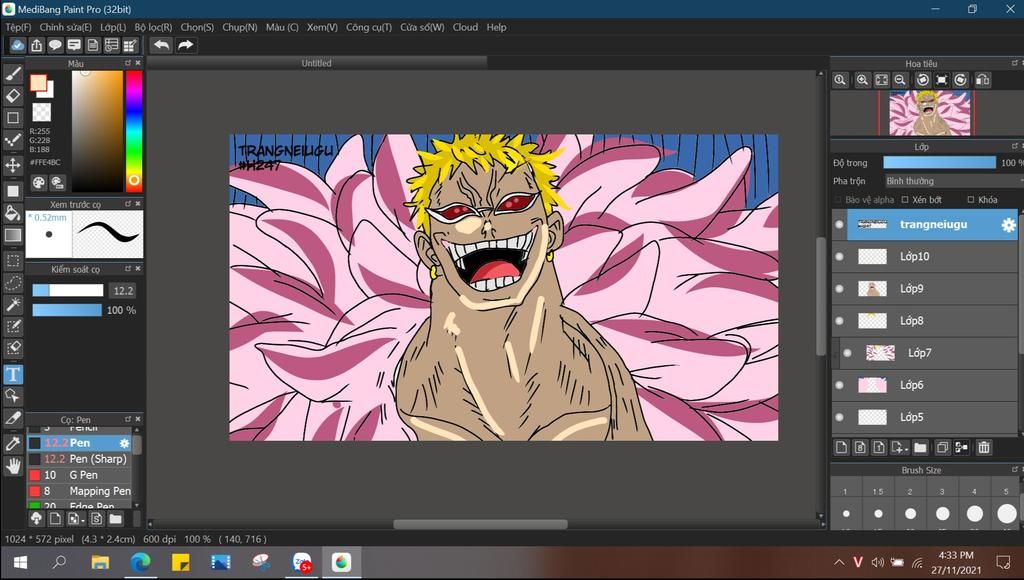Zoom out on the navigator
This screenshot has width=1024, height=580.
coord(900,80)
